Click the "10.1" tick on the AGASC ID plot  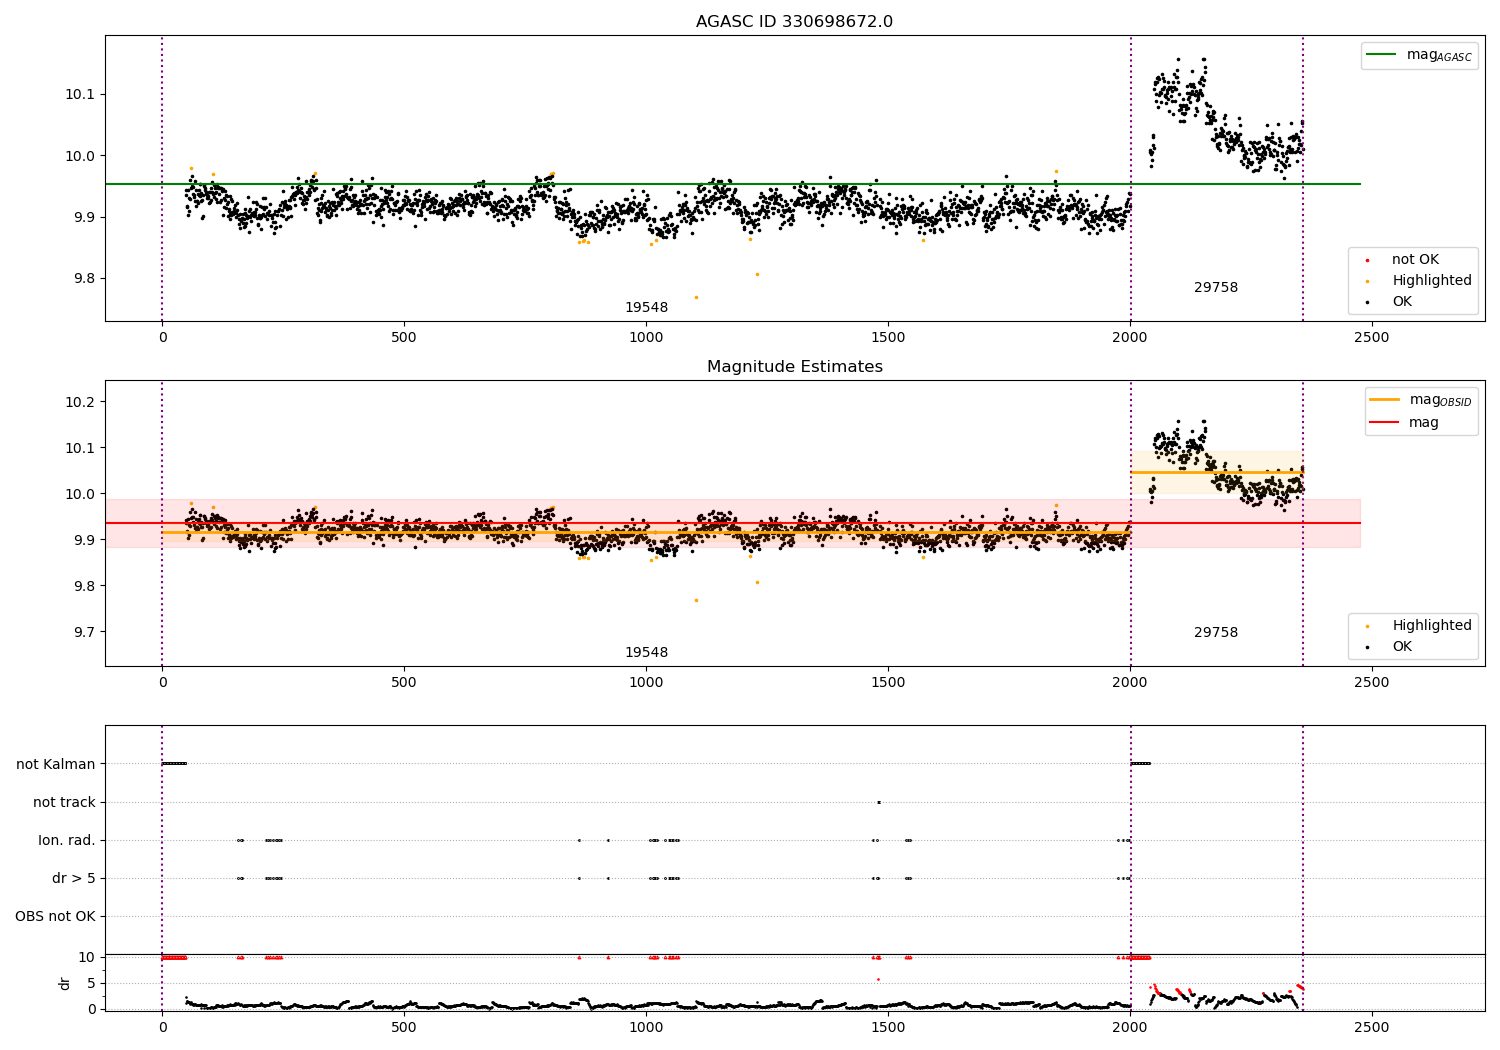coord(80,95)
